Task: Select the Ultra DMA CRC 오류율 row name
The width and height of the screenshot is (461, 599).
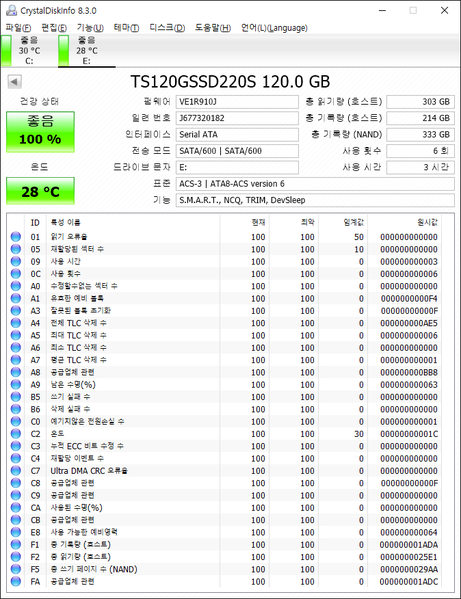Action: 89,471
